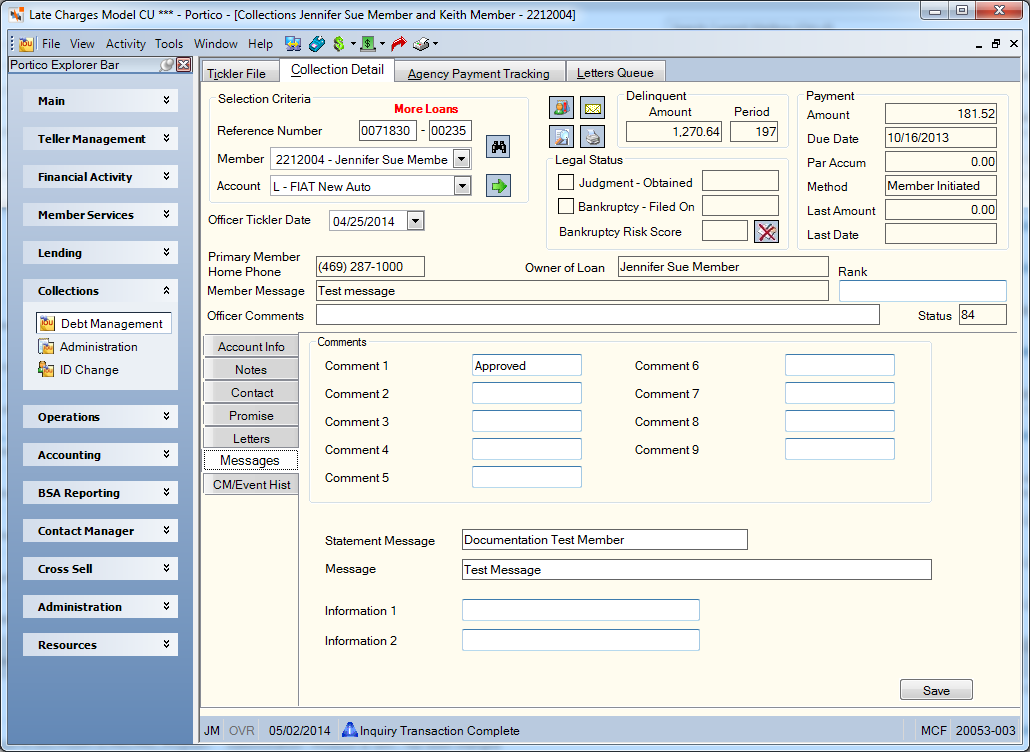Click the red arrow toolbar icon
This screenshot has height=752, width=1030.
click(398, 44)
